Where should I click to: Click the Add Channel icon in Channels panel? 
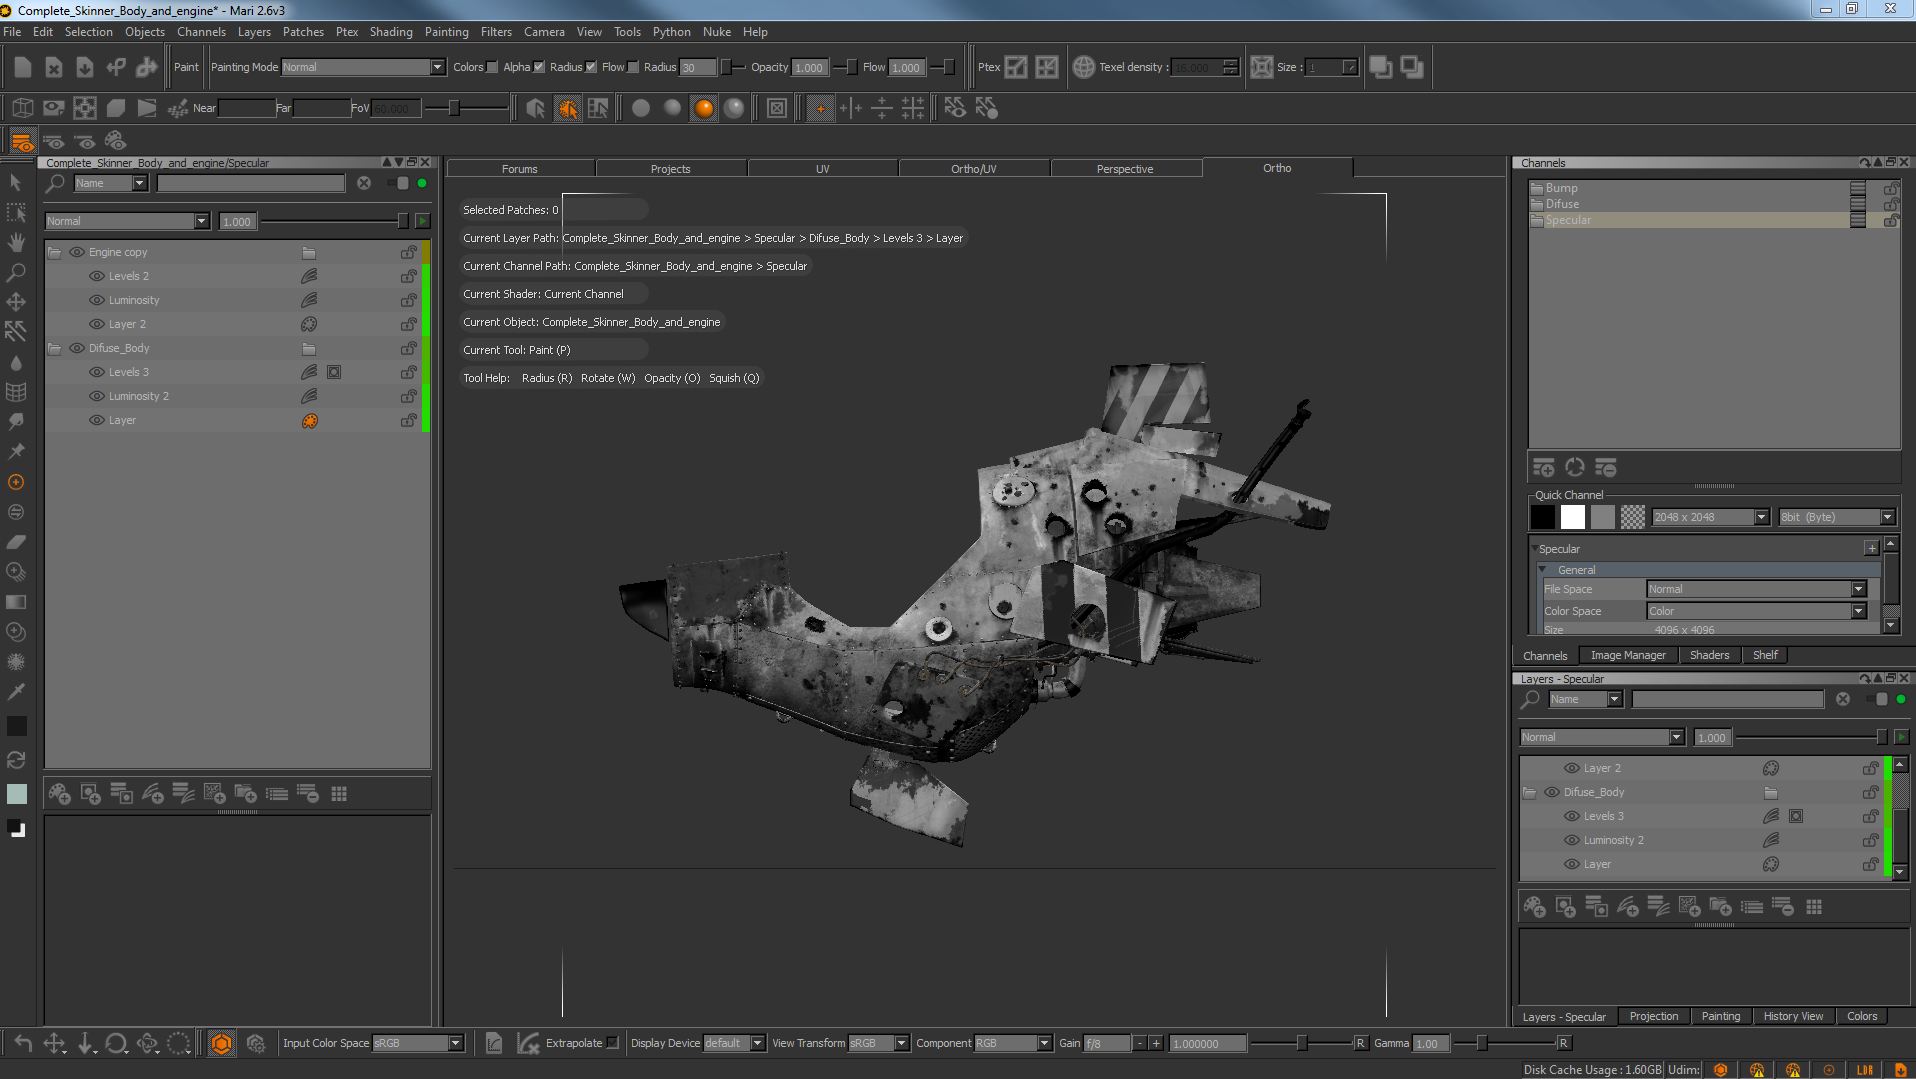coord(1543,467)
